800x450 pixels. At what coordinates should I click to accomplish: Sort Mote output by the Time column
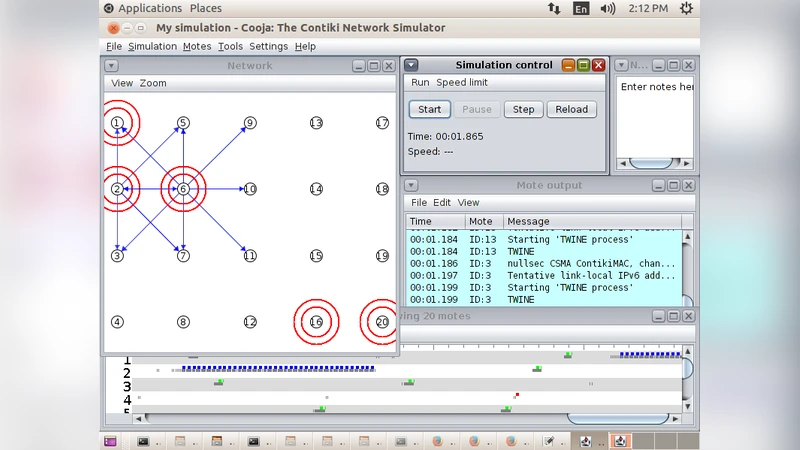[x=436, y=221]
